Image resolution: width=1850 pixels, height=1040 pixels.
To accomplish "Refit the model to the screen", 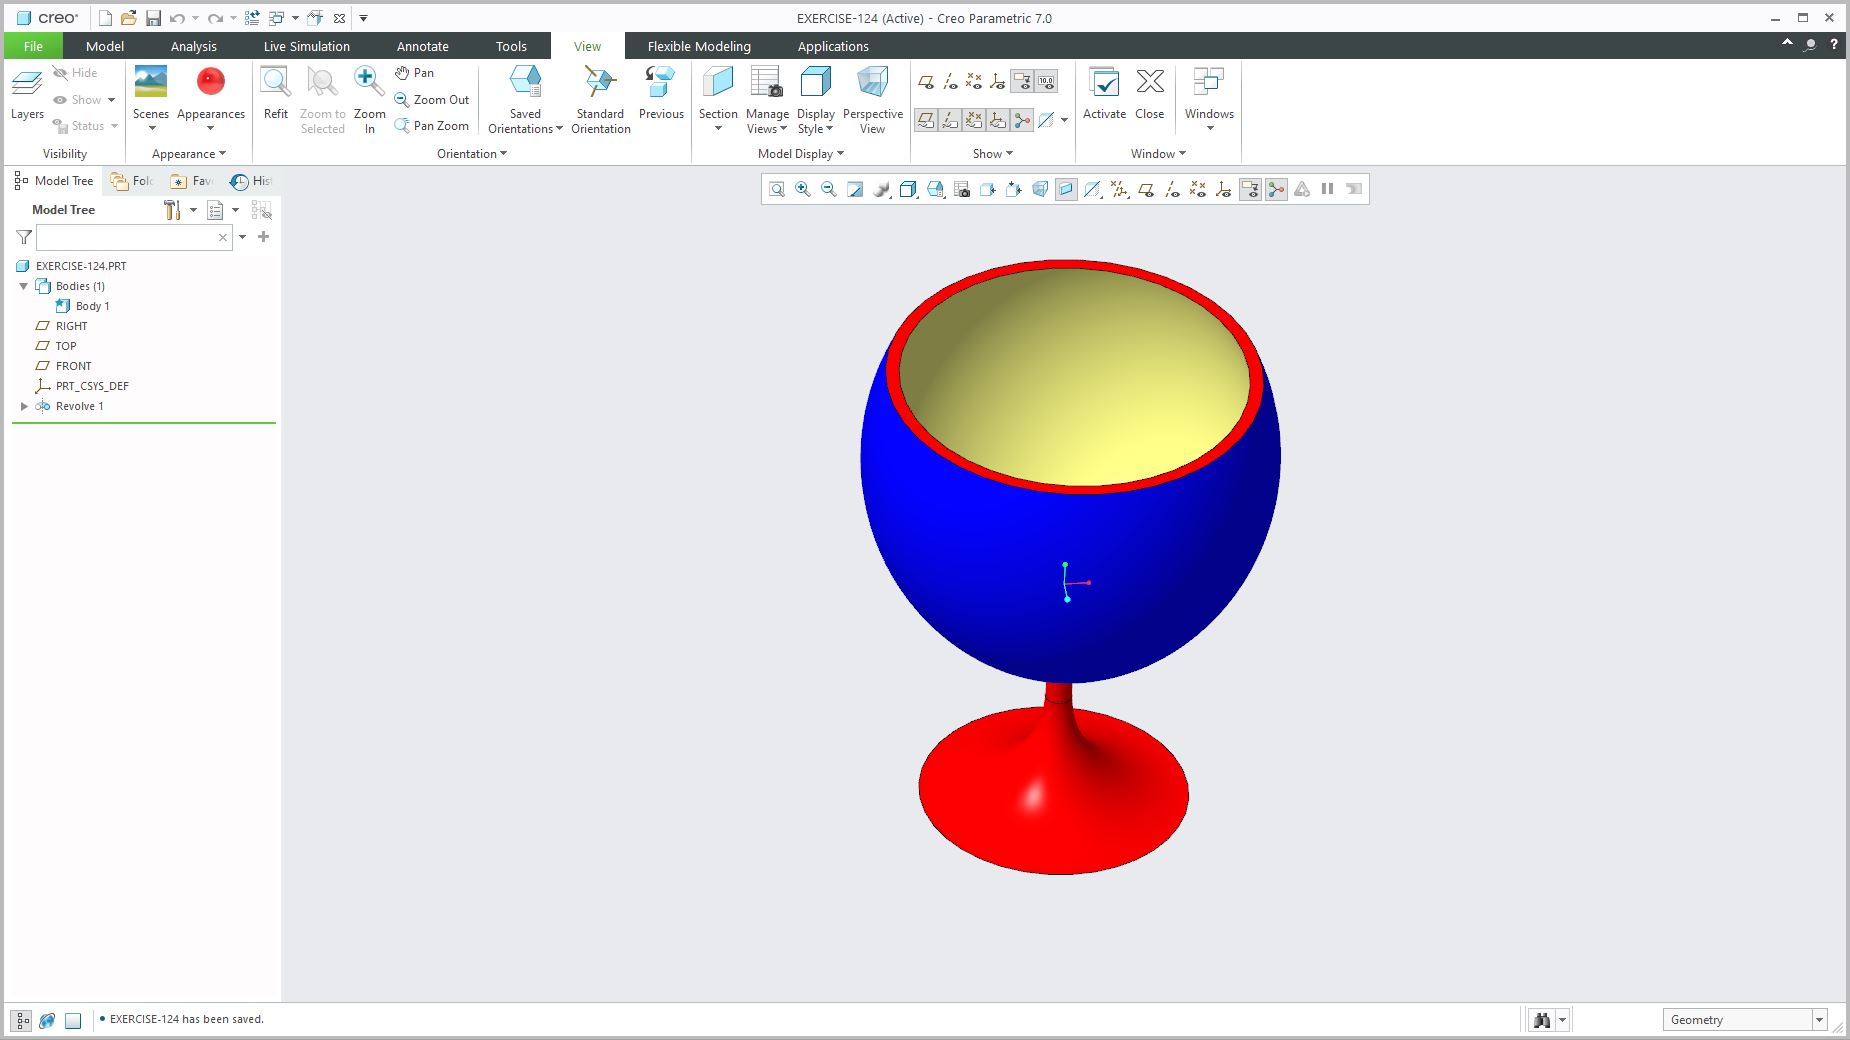I will coord(275,93).
